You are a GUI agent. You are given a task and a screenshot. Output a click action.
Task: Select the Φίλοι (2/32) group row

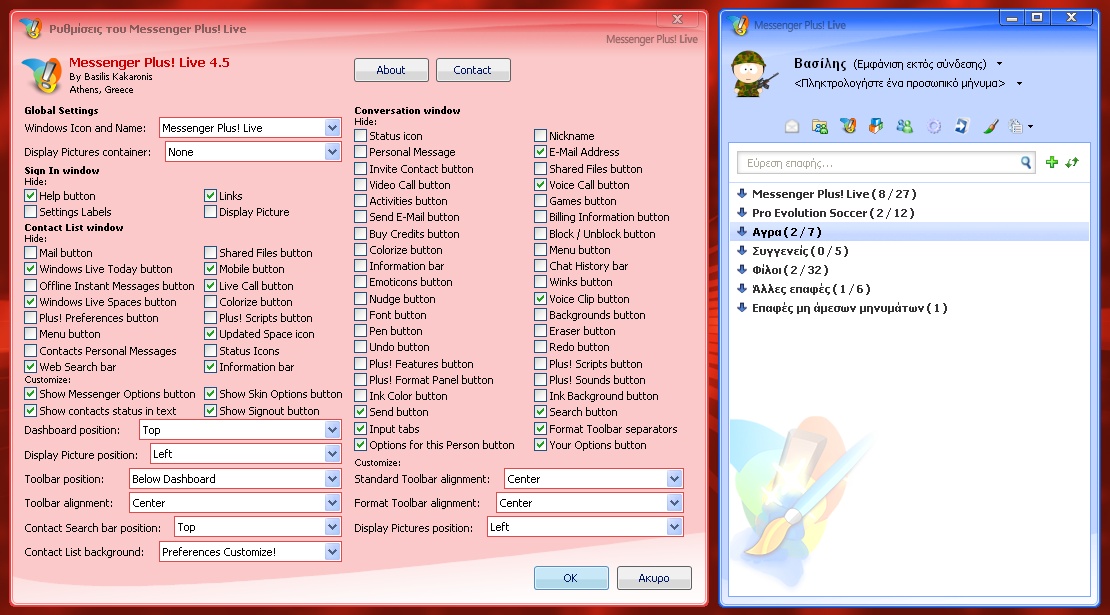(909, 270)
